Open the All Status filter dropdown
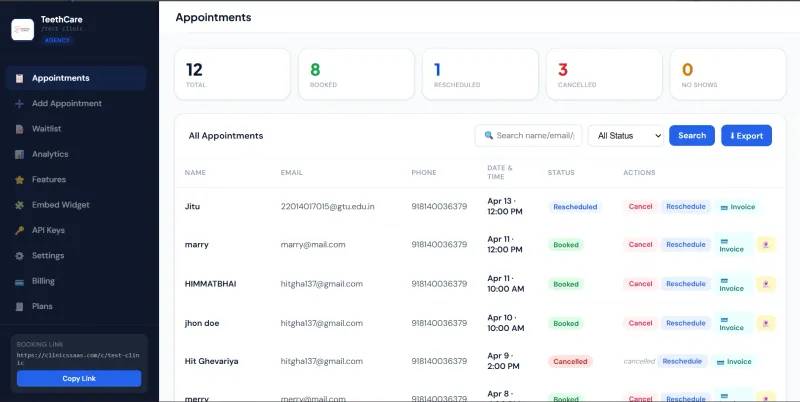This screenshot has width=800, height=402. click(x=626, y=136)
